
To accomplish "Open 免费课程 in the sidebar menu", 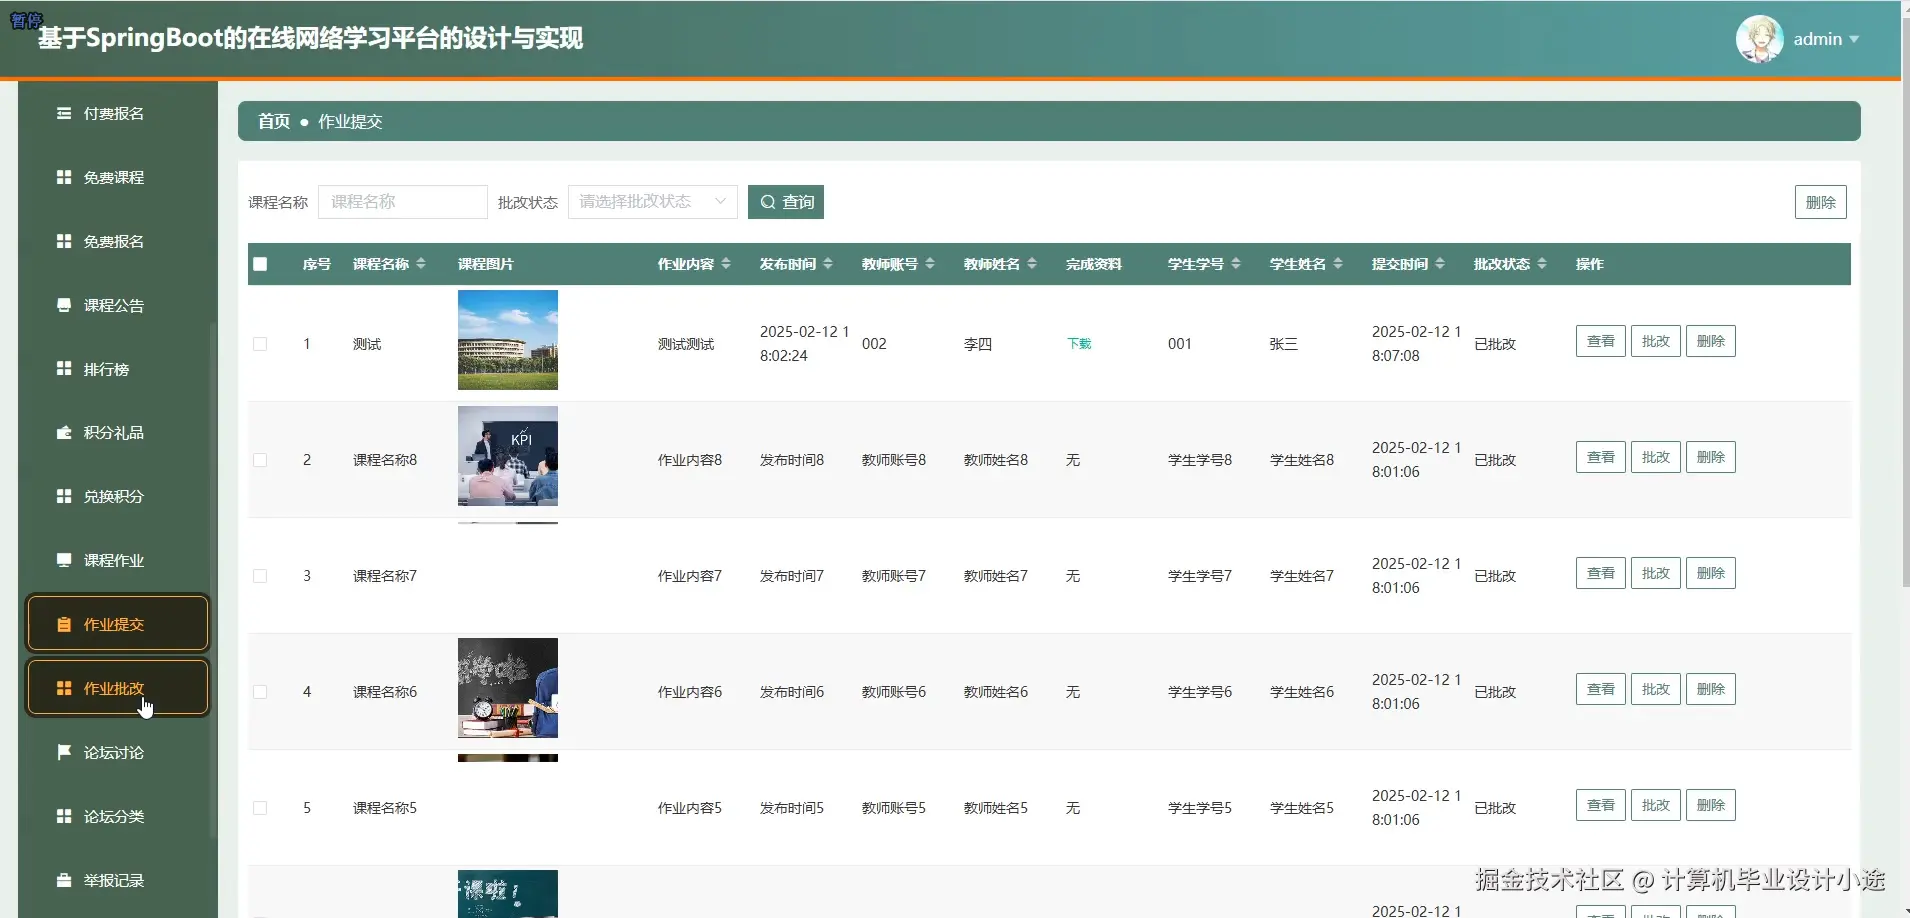I will (x=114, y=177).
